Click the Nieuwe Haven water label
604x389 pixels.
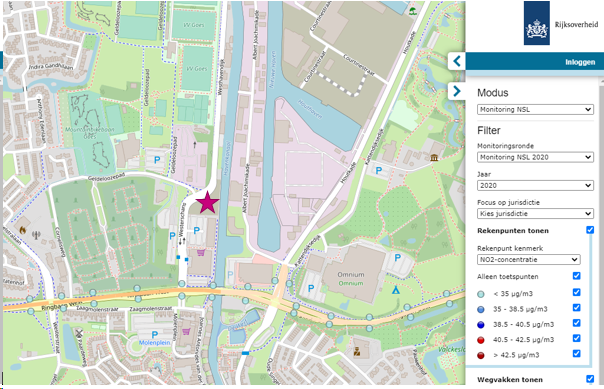tap(273, 69)
